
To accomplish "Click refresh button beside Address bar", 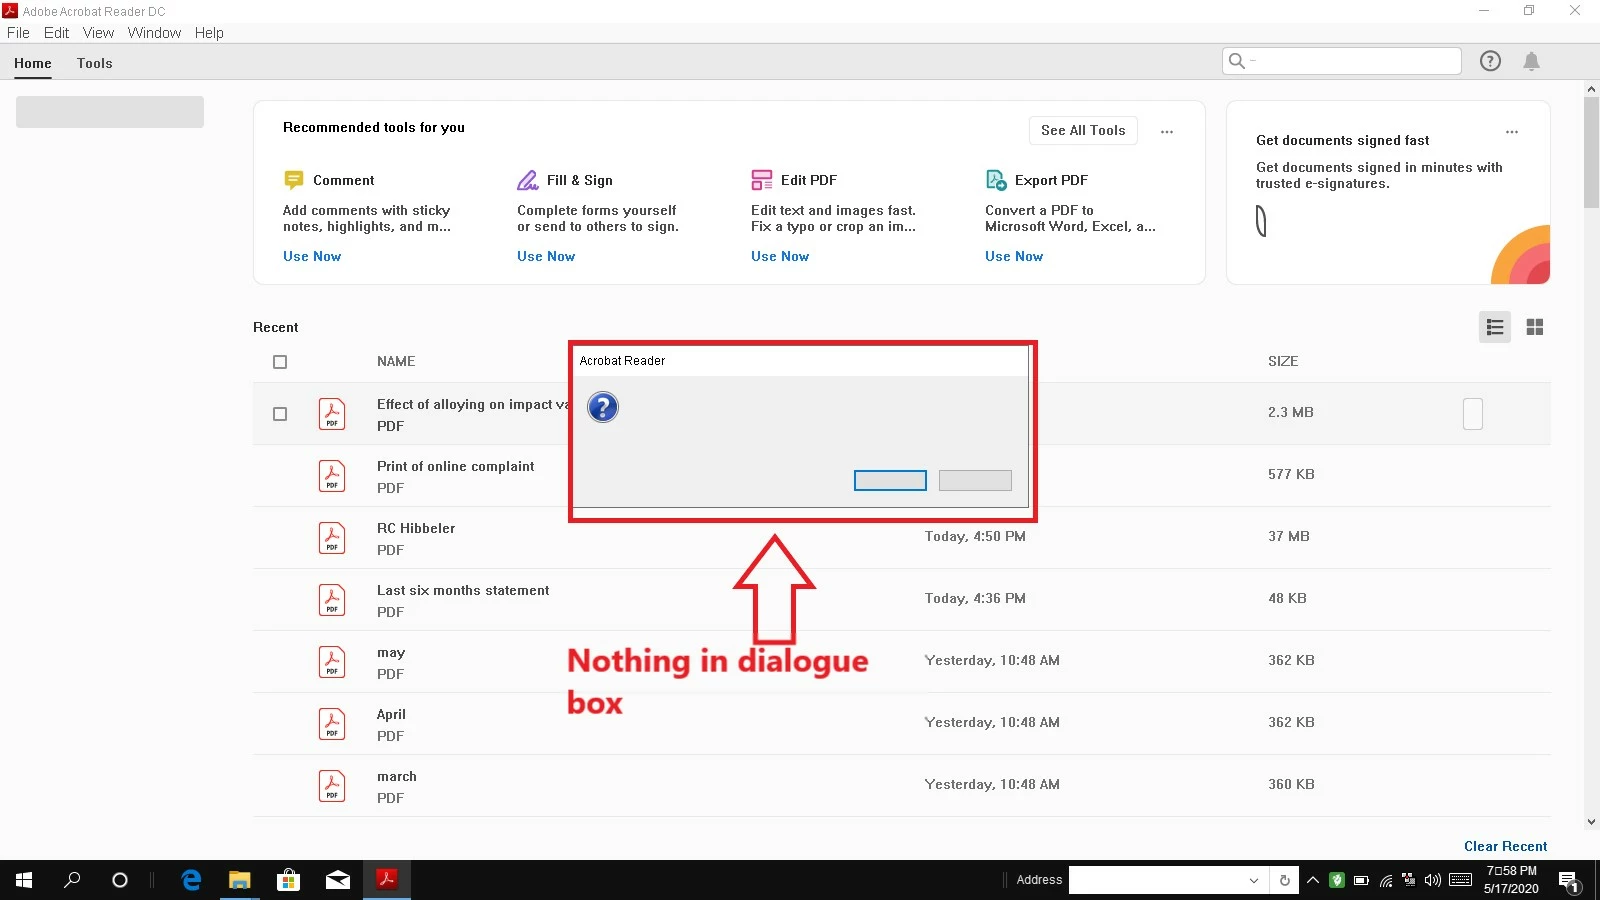I will pyautogui.click(x=1285, y=880).
